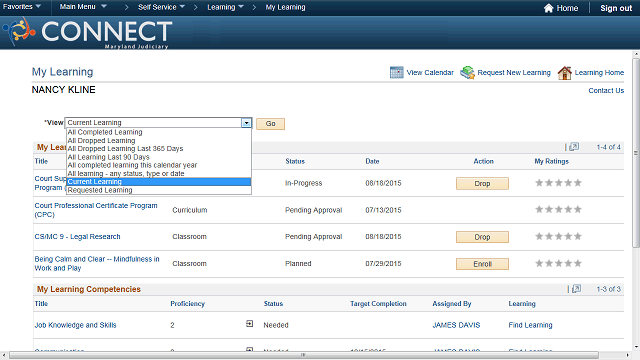Viewport: 640px width, 360px height.
Task: Sort My Learning by Date column
Action: [x=372, y=161]
